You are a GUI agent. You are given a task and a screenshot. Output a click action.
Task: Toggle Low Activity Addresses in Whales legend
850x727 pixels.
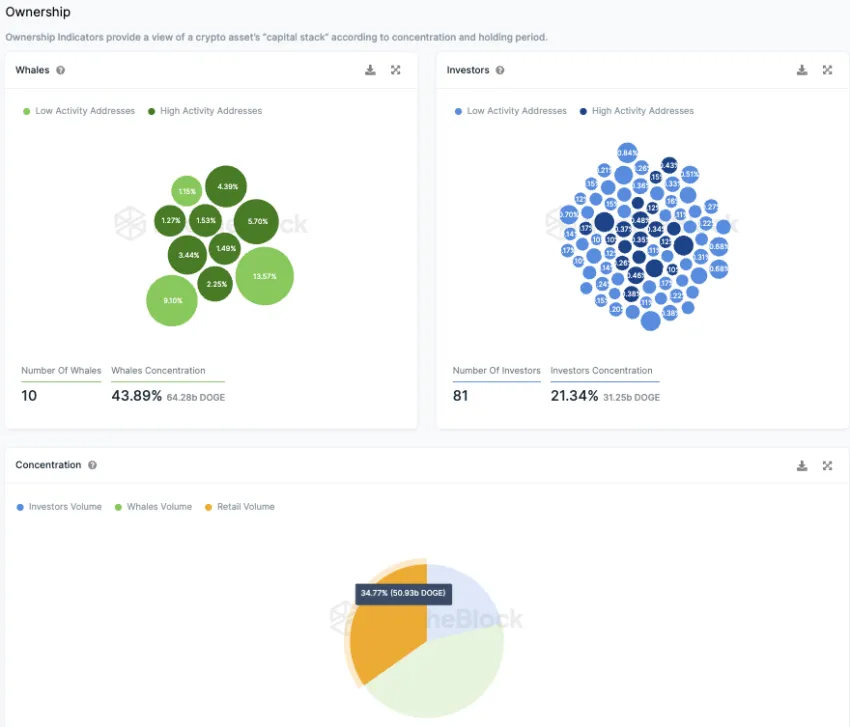(79, 111)
